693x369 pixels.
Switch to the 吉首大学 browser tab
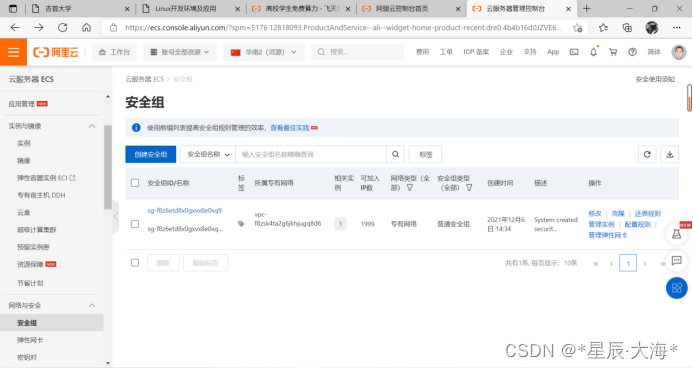80,8
